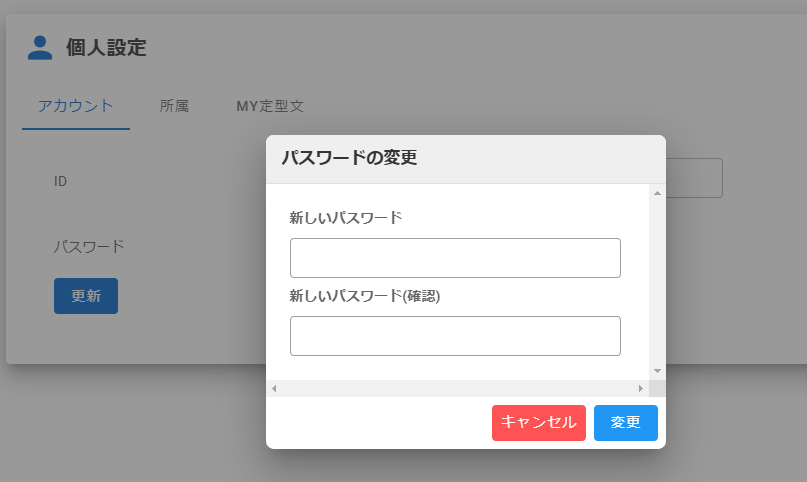807x482 pixels.
Task: Click the user profile icon beside 個人設定
Action: click(x=40, y=47)
